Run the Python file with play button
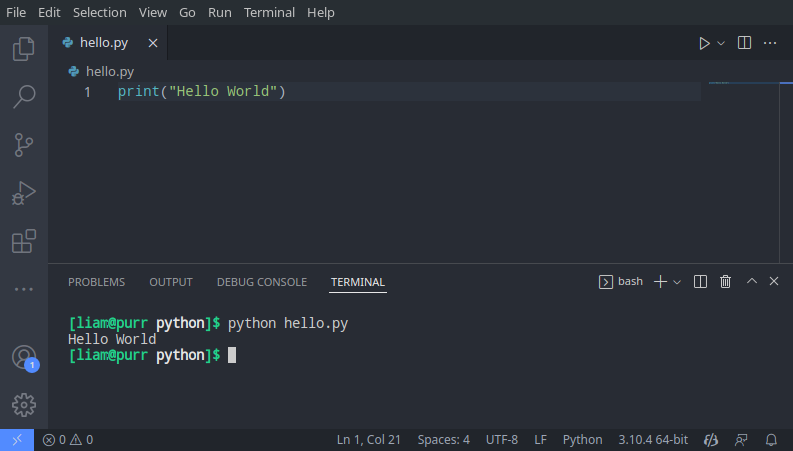 pyautogui.click(x=704, y=43)
